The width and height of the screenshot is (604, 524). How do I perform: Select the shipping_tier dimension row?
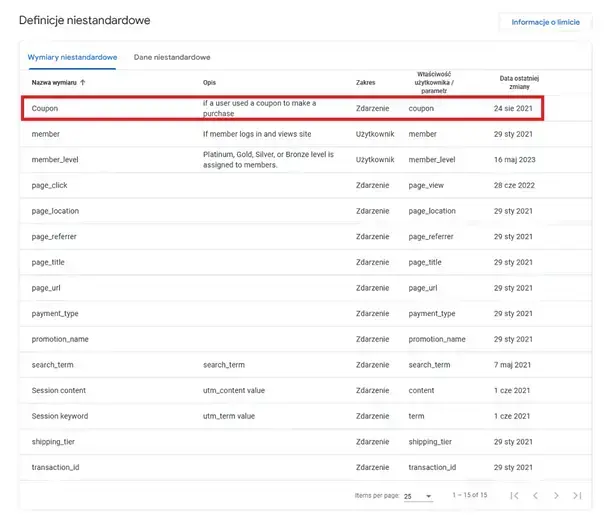point(54,441)
